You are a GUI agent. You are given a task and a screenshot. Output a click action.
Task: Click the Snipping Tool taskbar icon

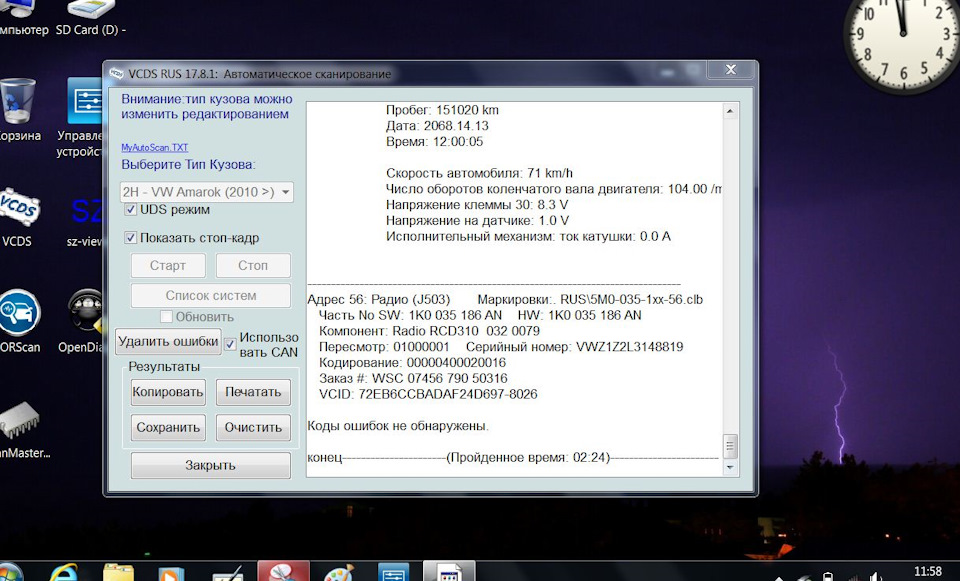283,572
